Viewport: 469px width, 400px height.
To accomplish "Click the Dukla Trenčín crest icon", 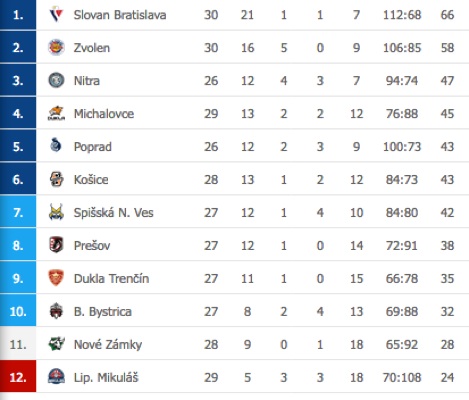I will [56, 278].
